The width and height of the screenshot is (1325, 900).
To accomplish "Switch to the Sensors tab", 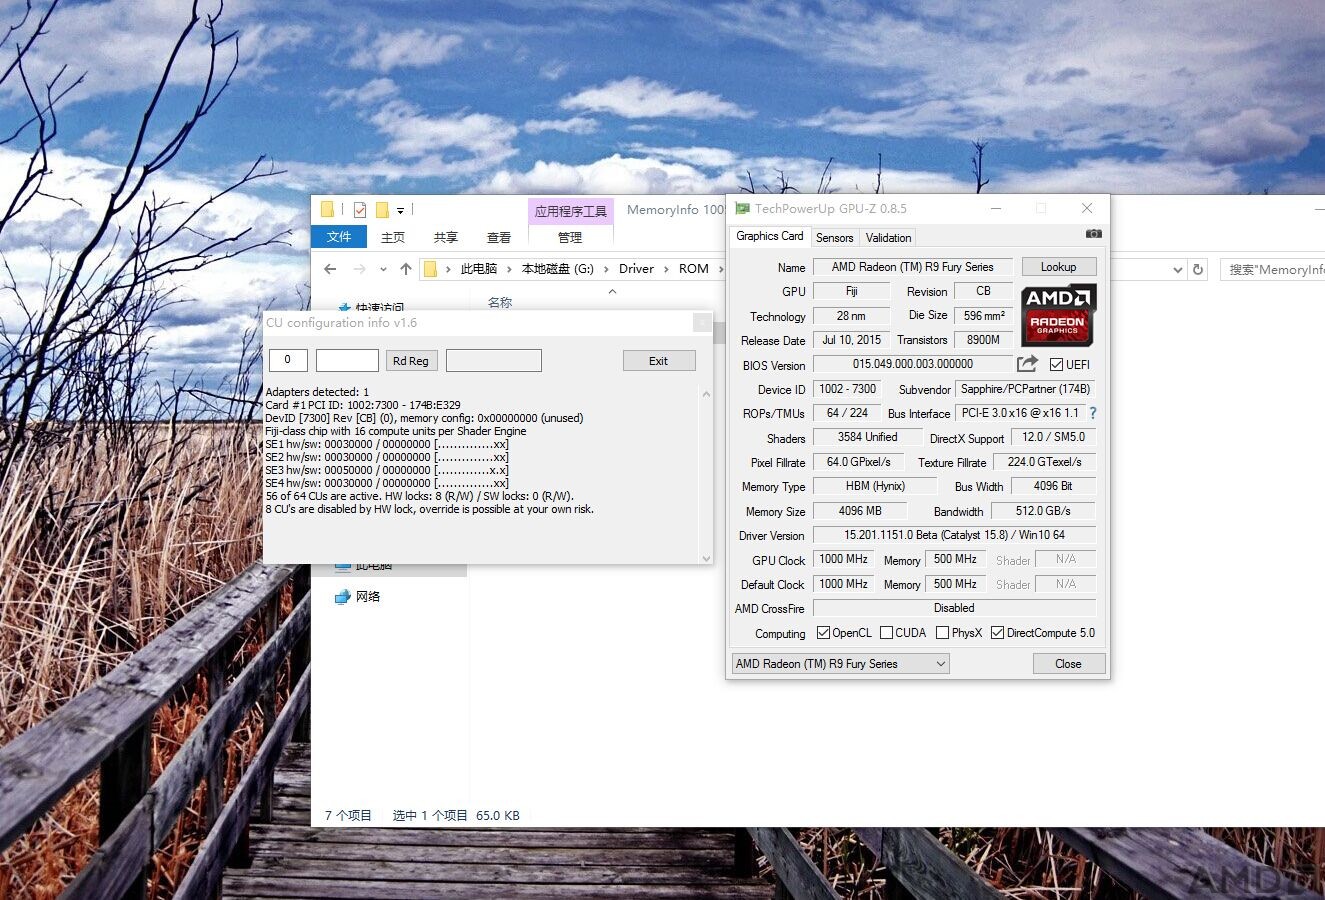I will pos(834,238).
